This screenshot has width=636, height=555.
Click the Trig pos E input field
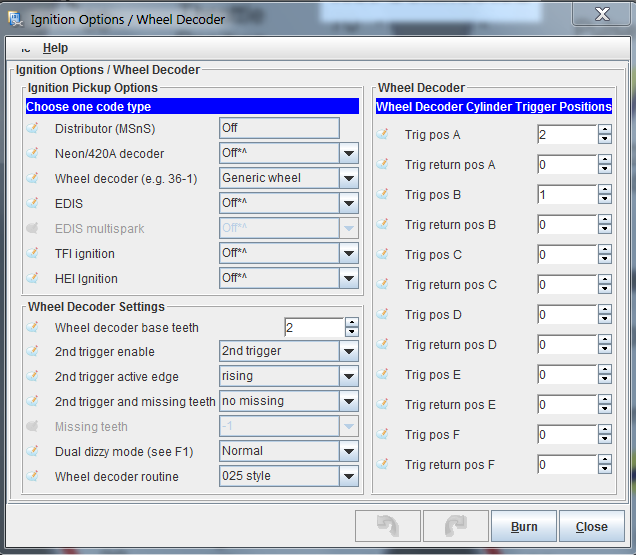(567, 374)
